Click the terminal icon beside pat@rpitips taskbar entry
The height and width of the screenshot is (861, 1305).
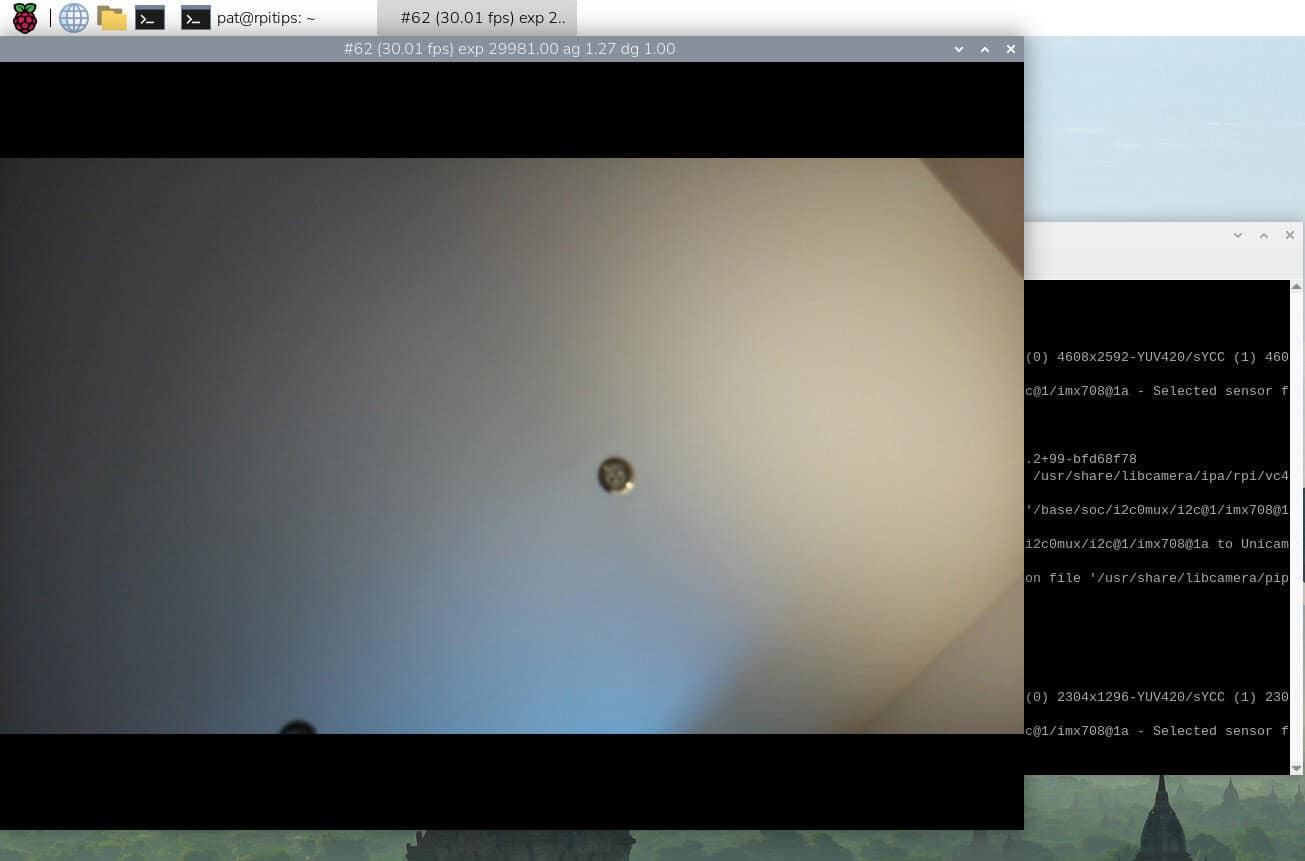[195, 17]
